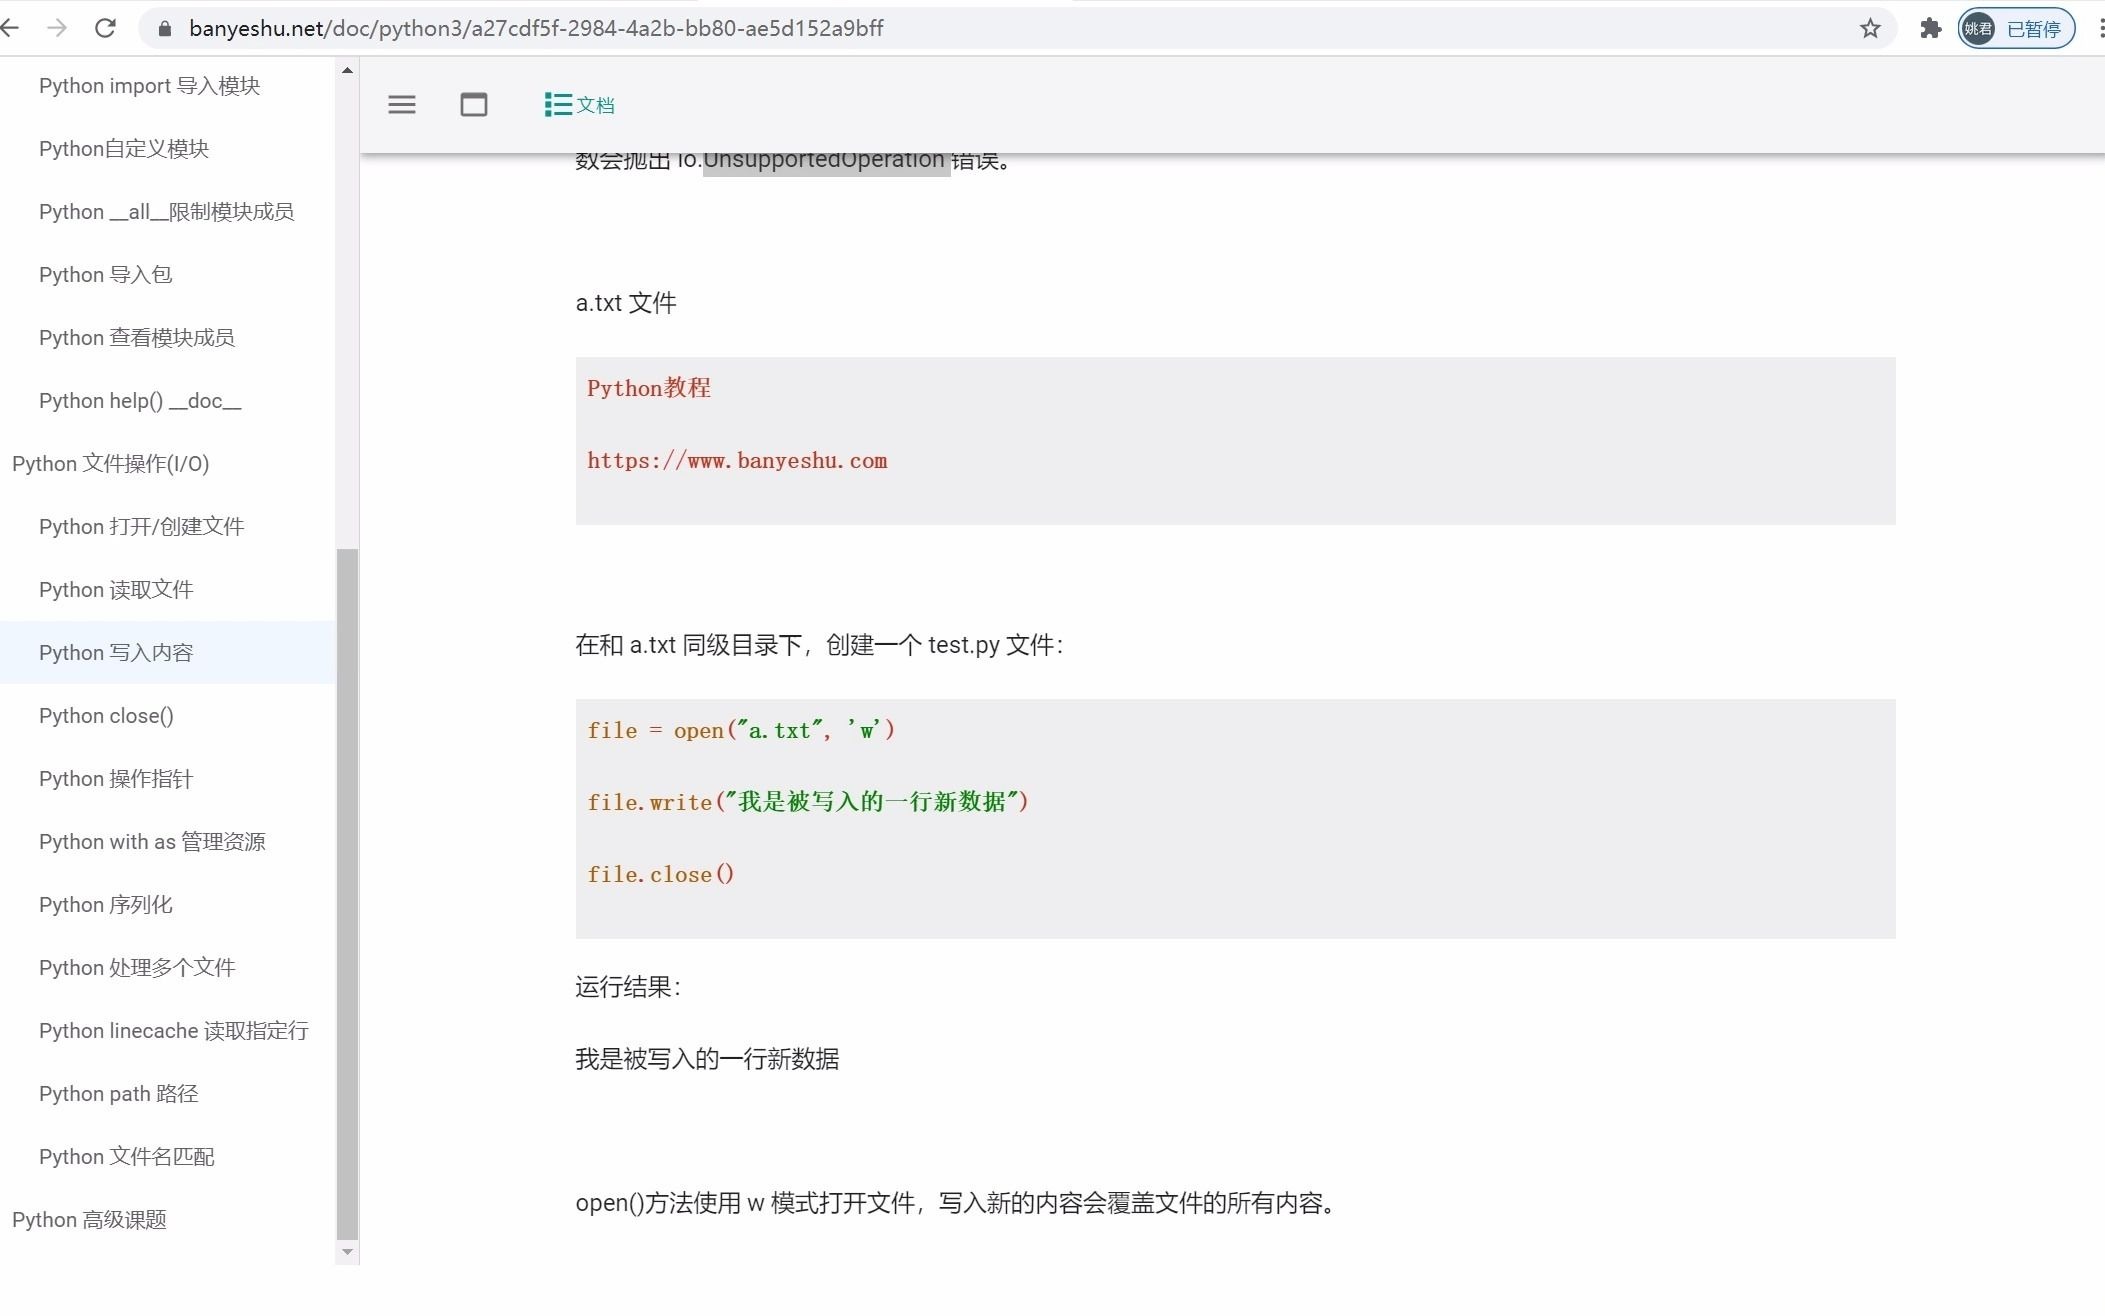Select Python 读取文件 in sidebar
Image resolution: width=2105 pixels, height=1316 pixels.
click(x=115, y=589)
